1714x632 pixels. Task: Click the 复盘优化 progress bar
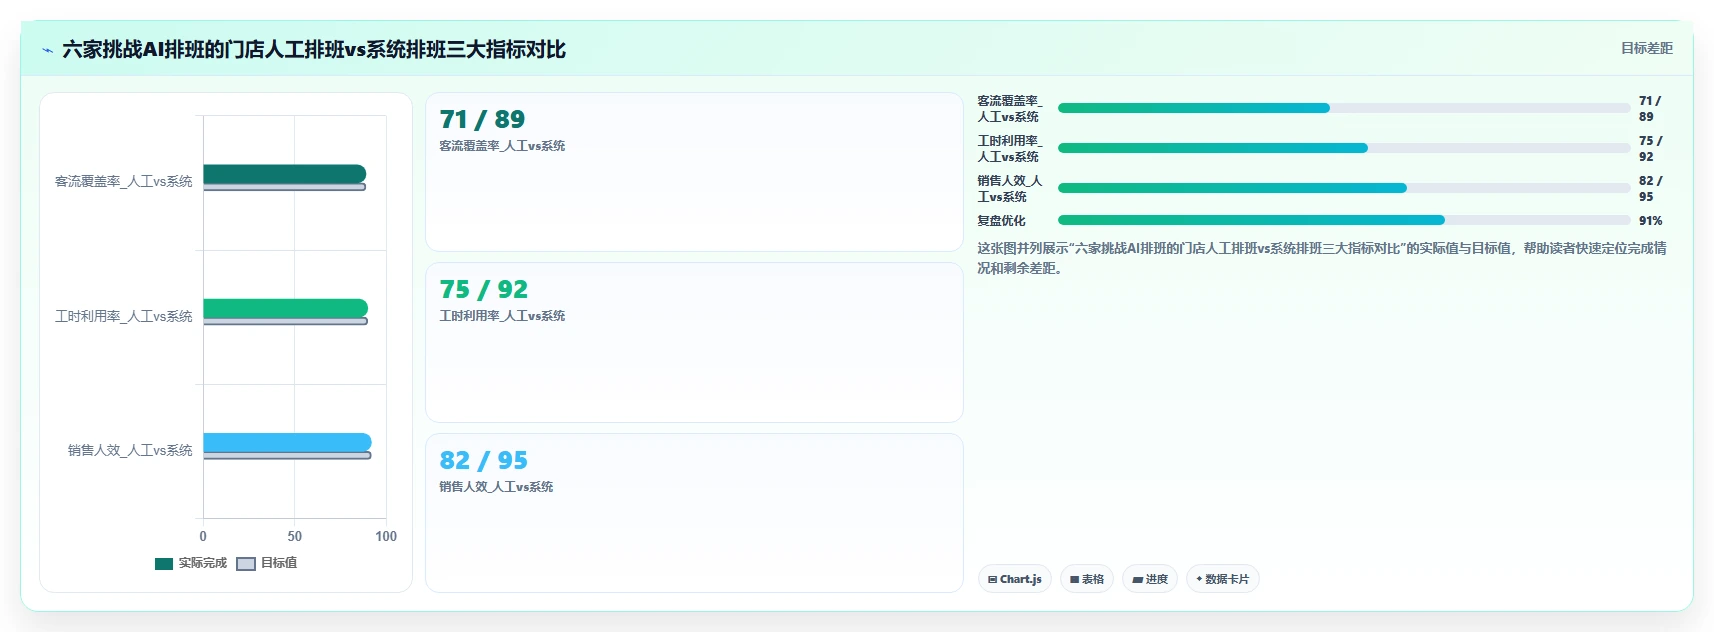1344,220
